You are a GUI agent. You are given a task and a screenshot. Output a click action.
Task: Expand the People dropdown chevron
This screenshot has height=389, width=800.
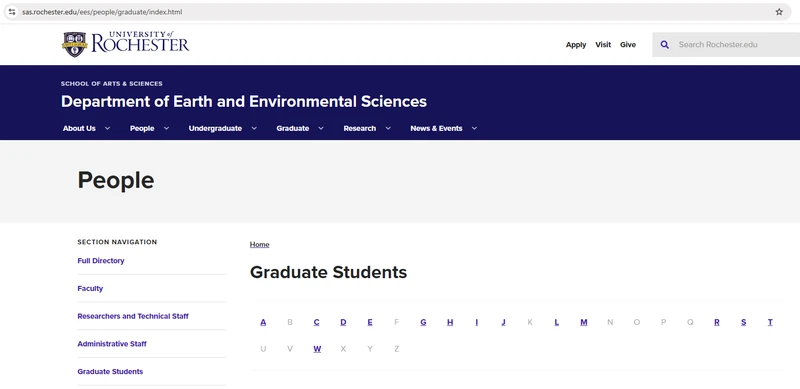pos(166,128)
